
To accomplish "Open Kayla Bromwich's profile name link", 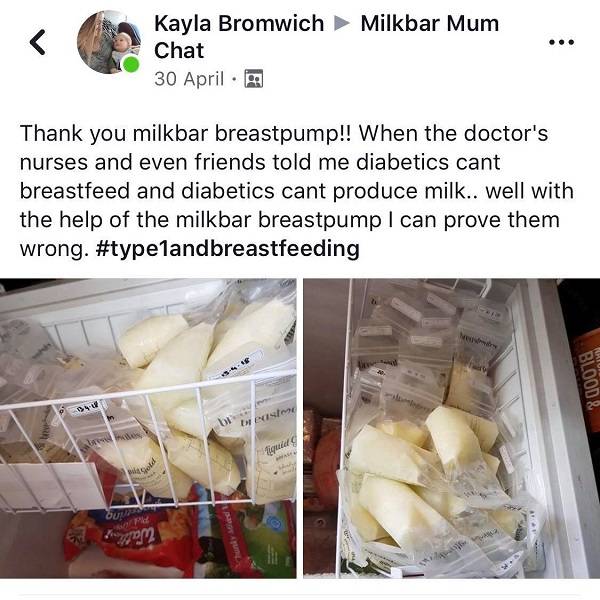I will 239,23.
